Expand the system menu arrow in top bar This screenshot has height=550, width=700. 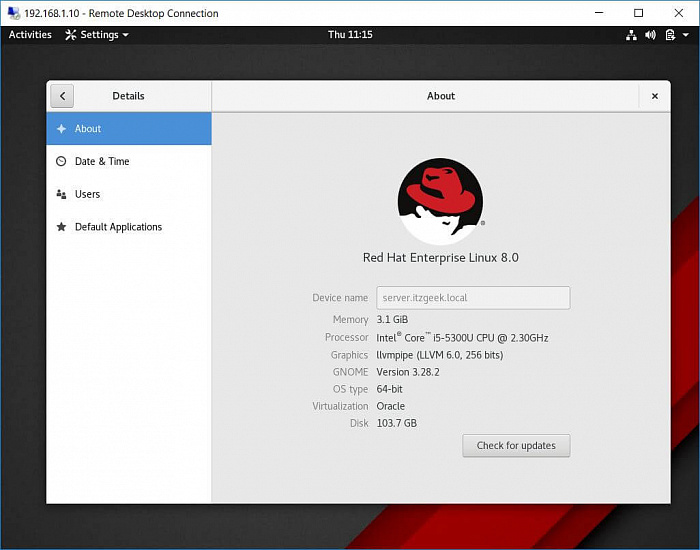tap(685, 35)
